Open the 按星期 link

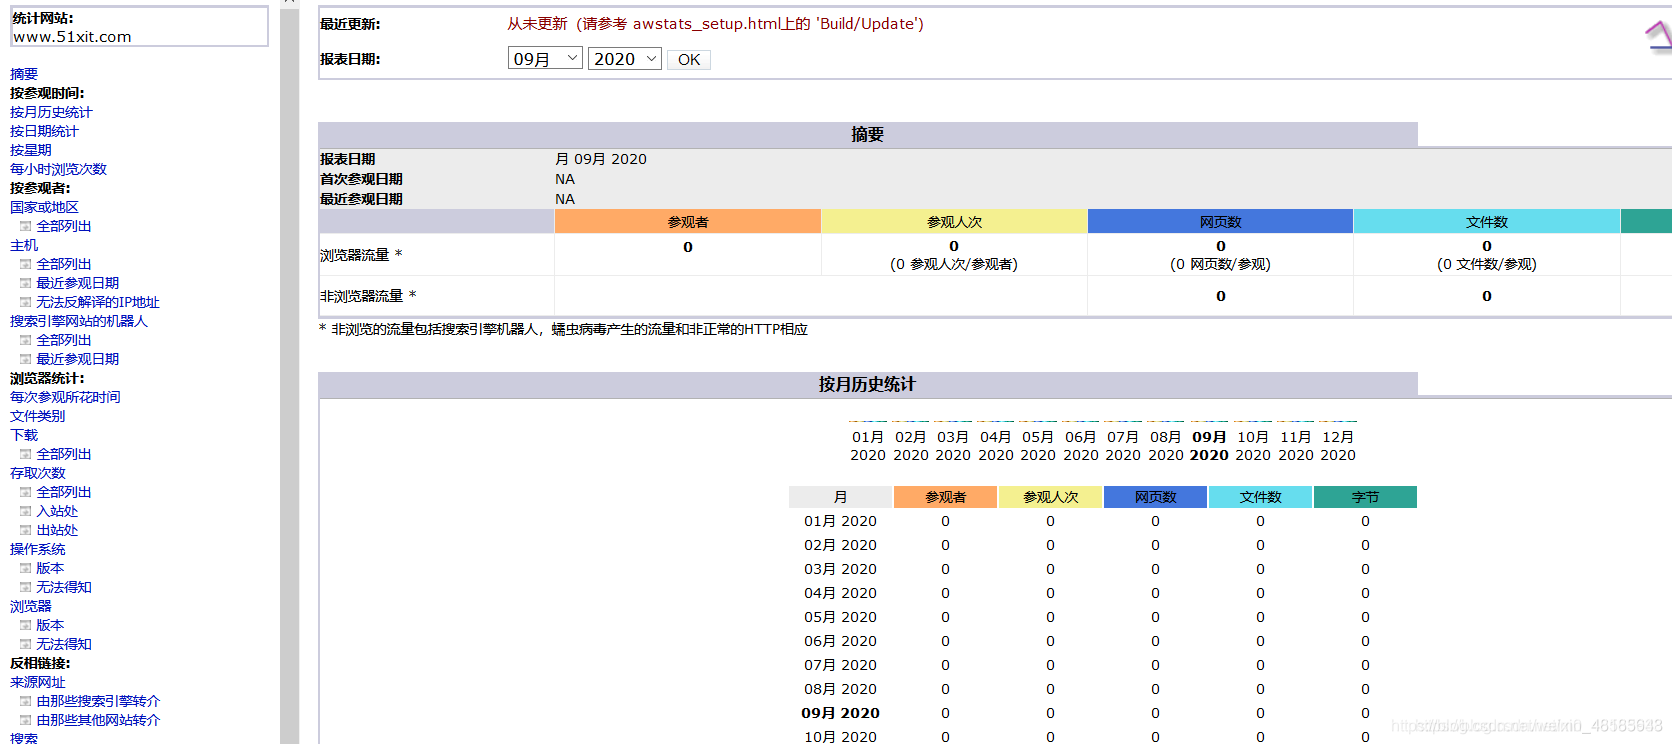[x=31, y=150]
